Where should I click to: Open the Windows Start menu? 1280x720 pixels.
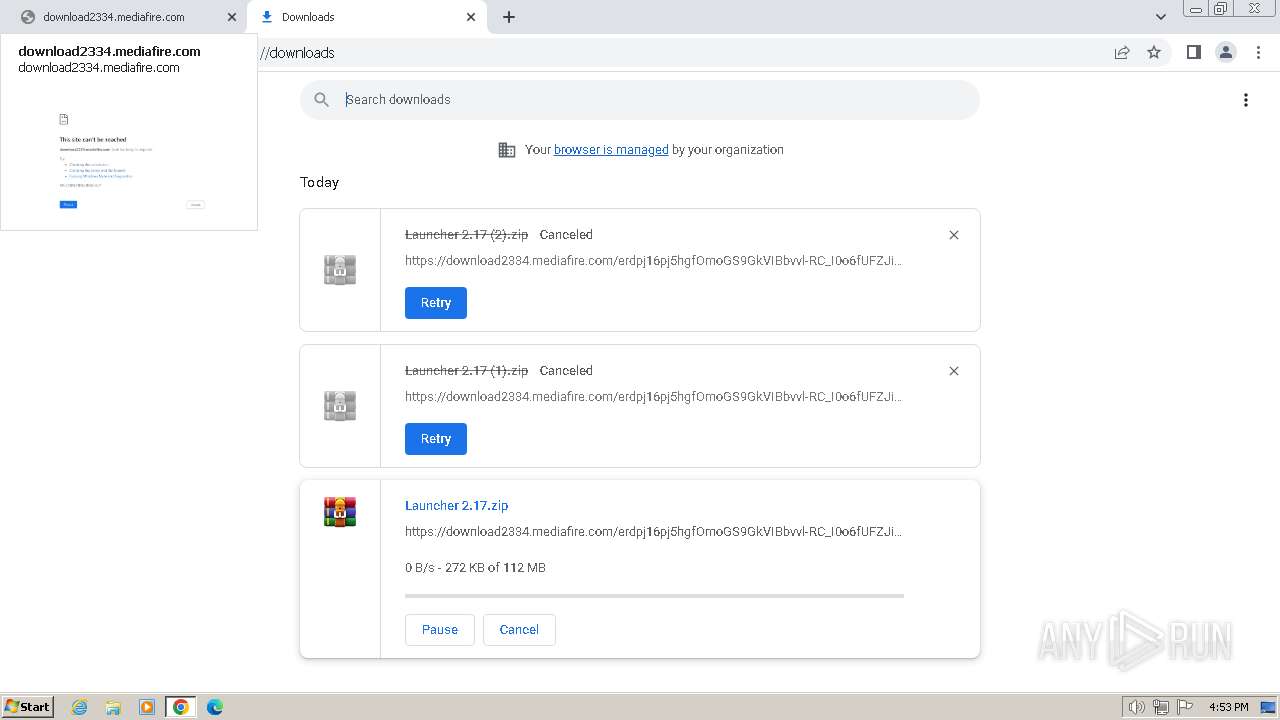pos(28,707)
